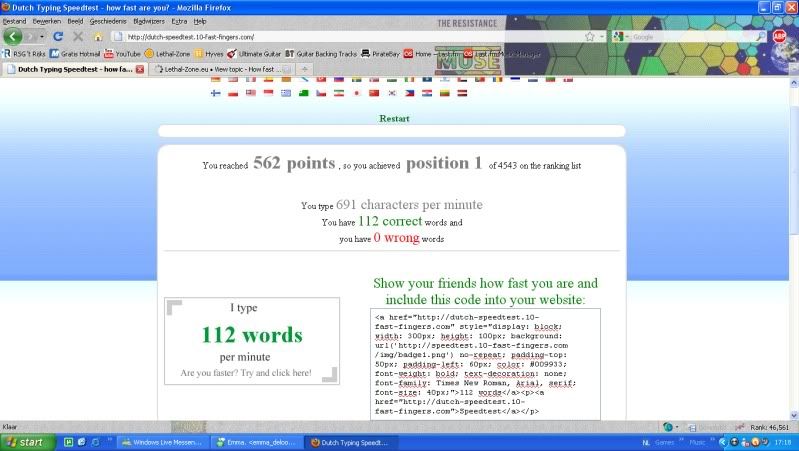This screenshot has height=451, width=799.
Task: Open the Bestand menu
Action: 14,21
